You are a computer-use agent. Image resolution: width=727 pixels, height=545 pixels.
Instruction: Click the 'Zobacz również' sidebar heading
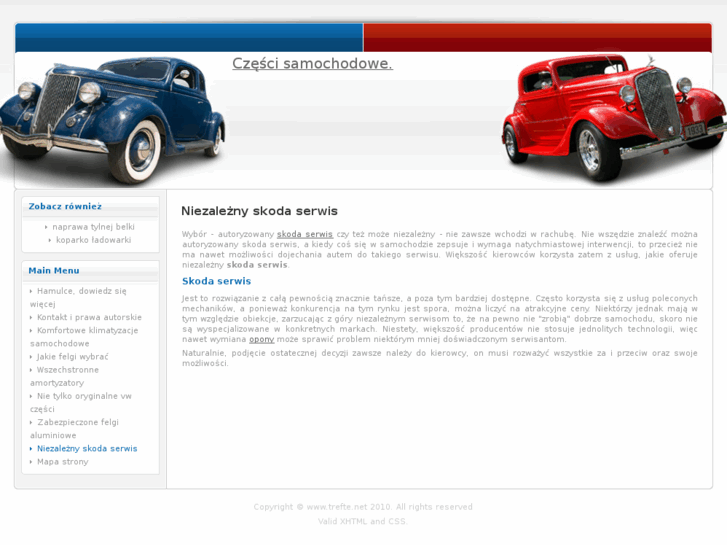pos(65,206)
